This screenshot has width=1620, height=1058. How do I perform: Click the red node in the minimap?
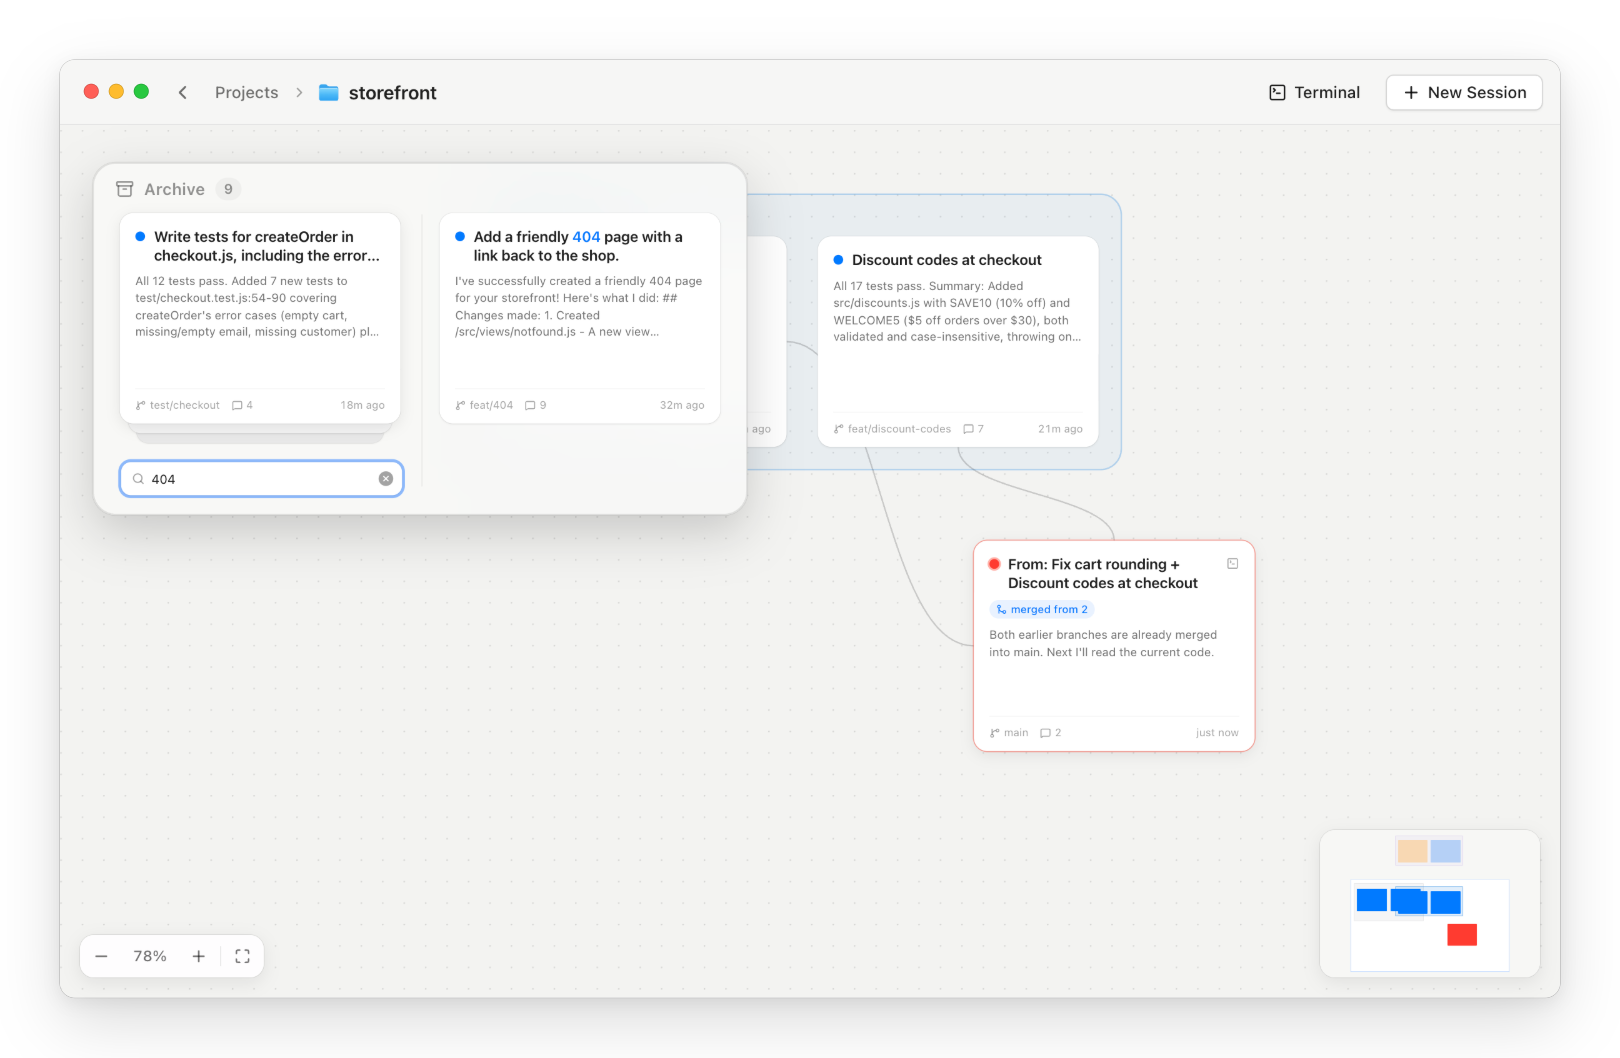click(1462, 935)
